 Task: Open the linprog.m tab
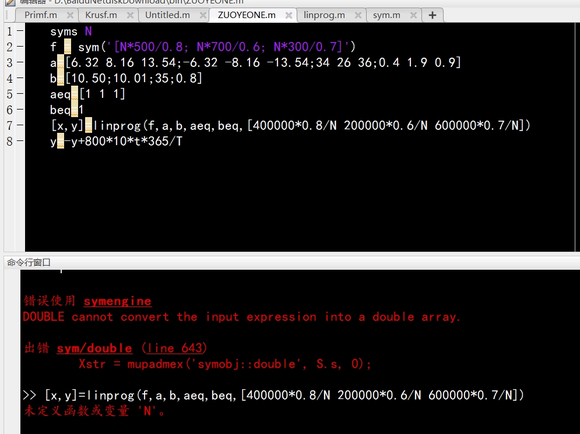pyautogui.click(x=324, y=15)
